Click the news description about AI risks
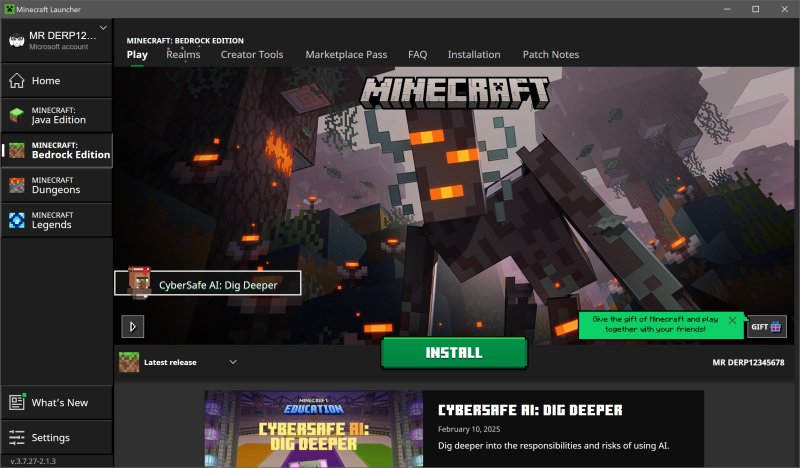800x468 pixels. (554, 446)
